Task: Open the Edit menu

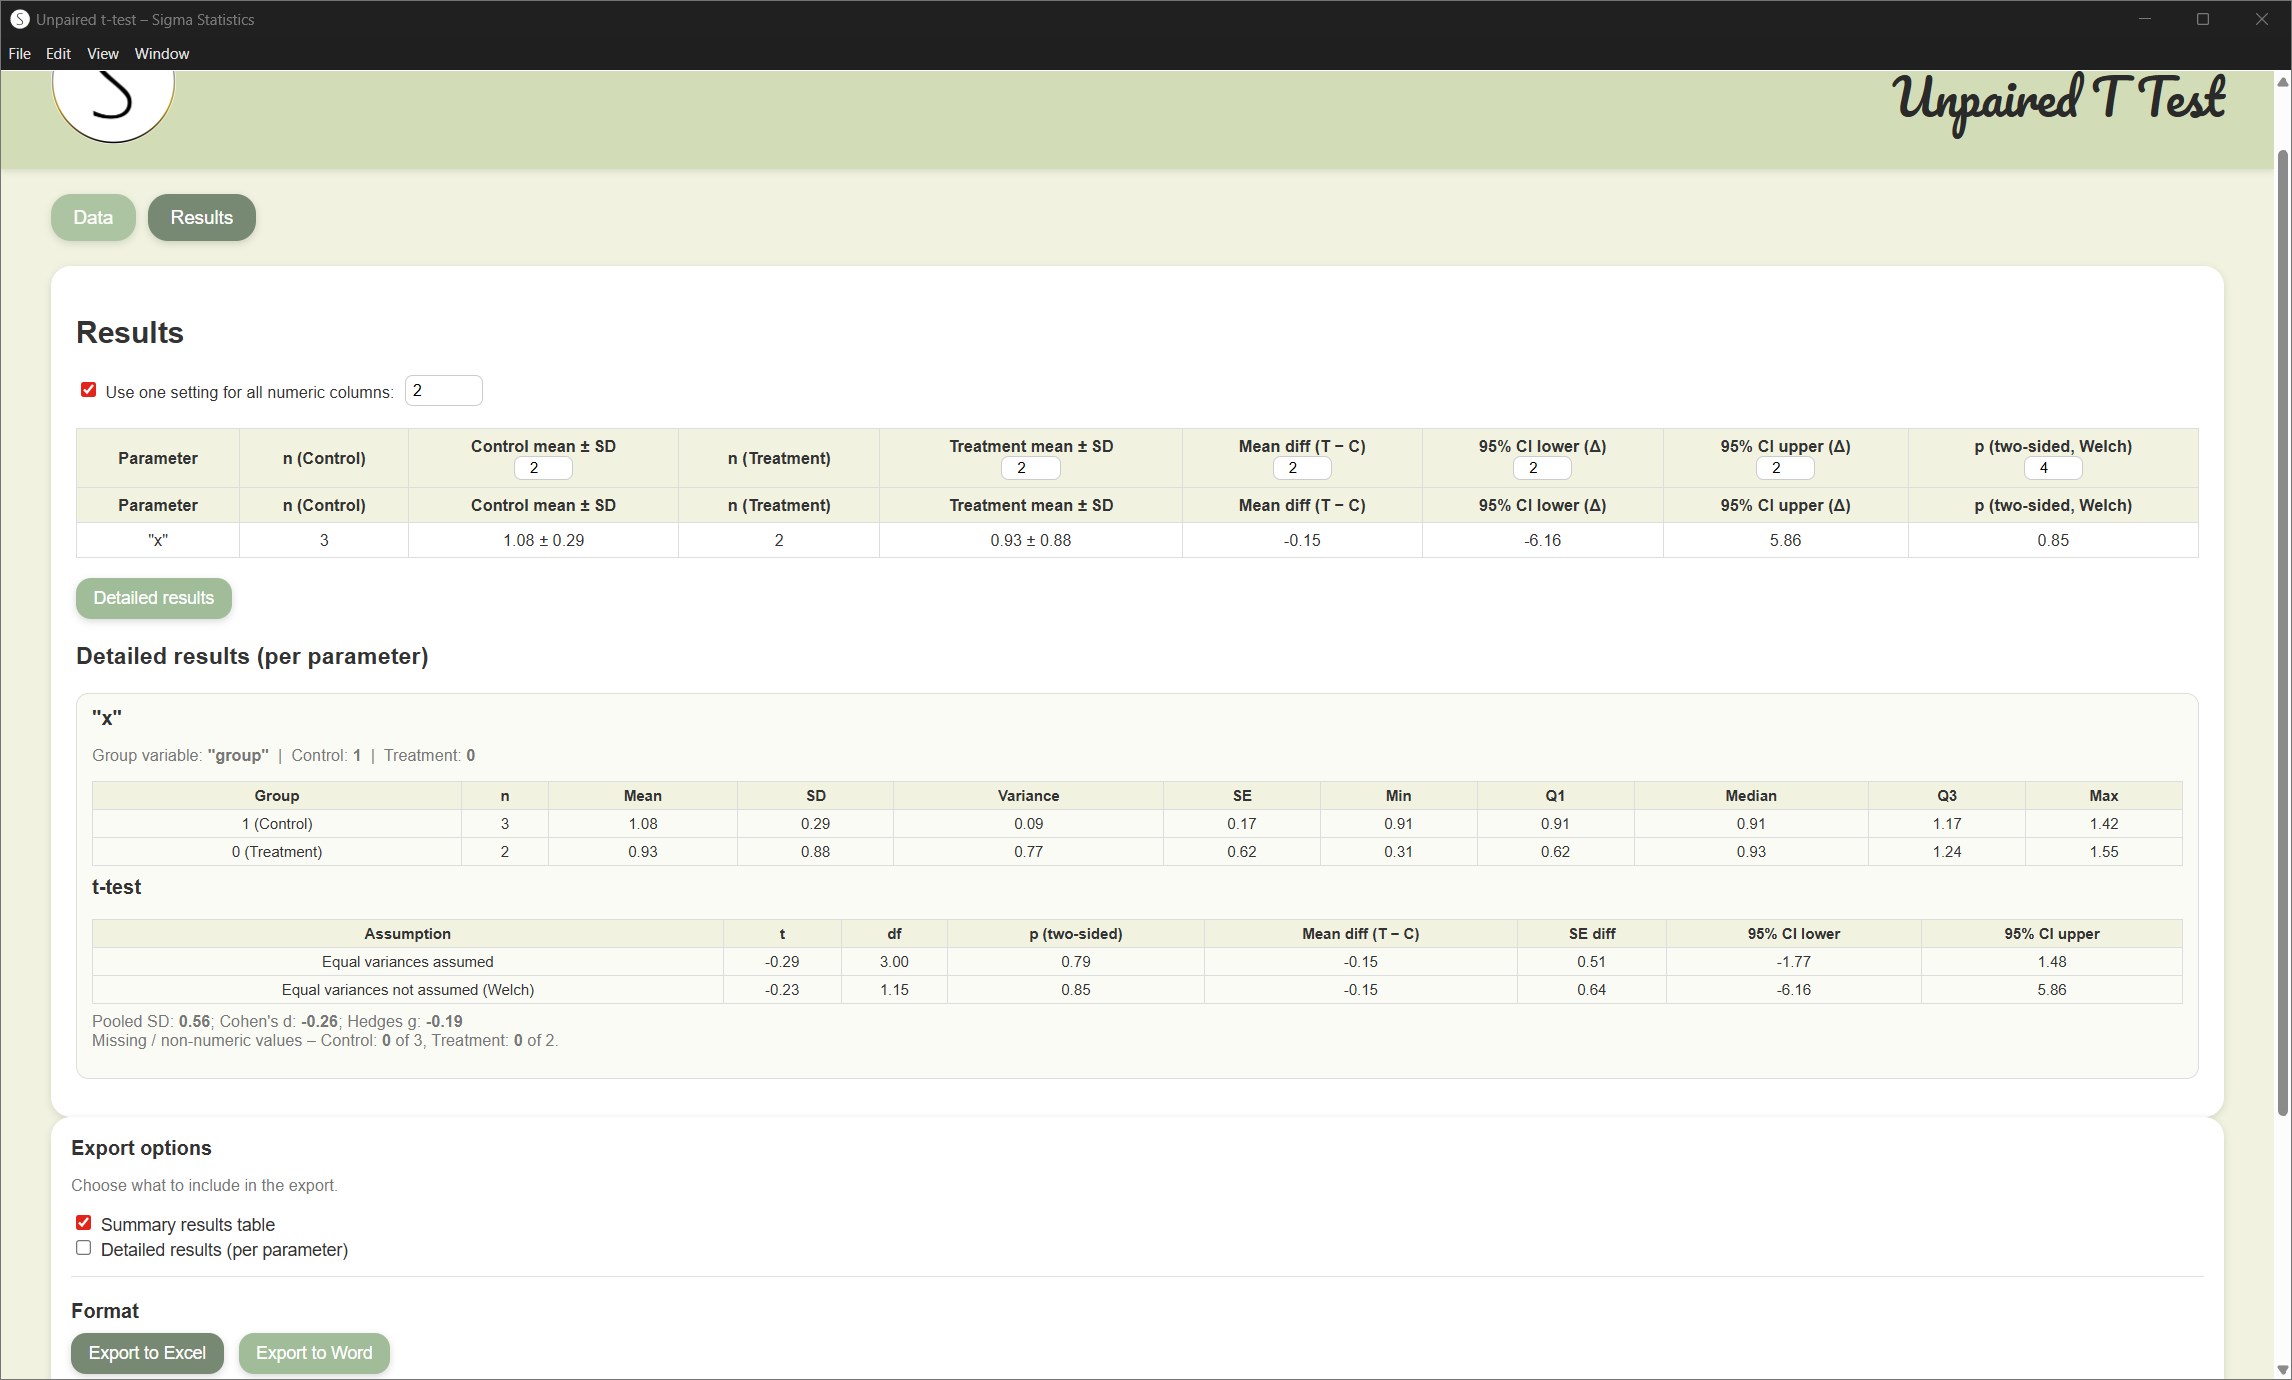Action: point(58,54)
